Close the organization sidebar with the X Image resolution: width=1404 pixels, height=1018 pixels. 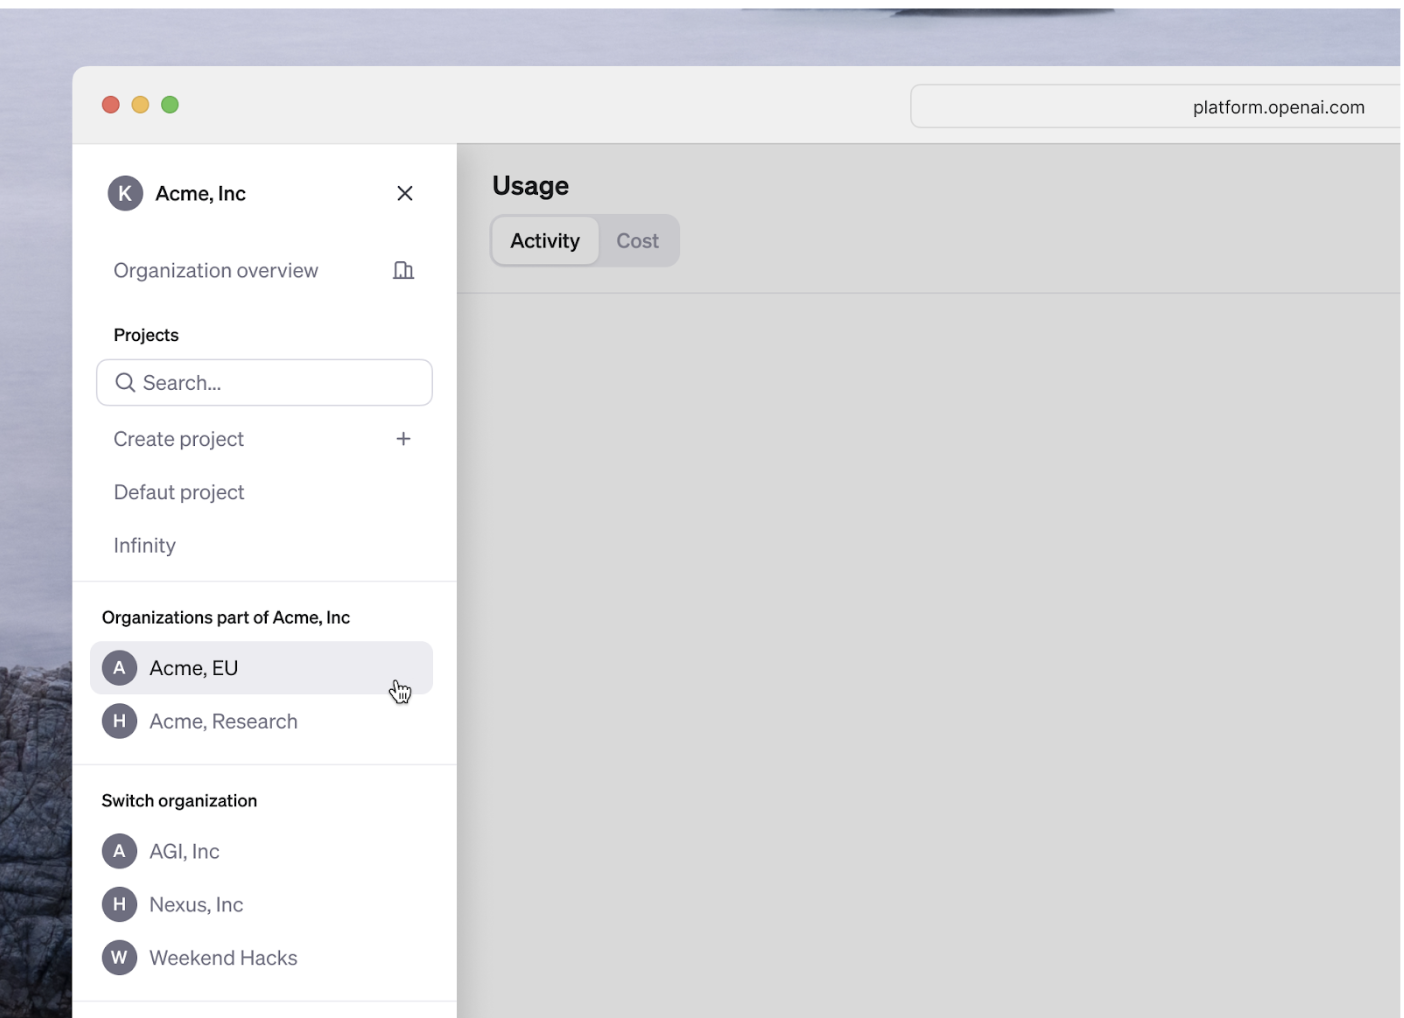click(x=405, y=193)
